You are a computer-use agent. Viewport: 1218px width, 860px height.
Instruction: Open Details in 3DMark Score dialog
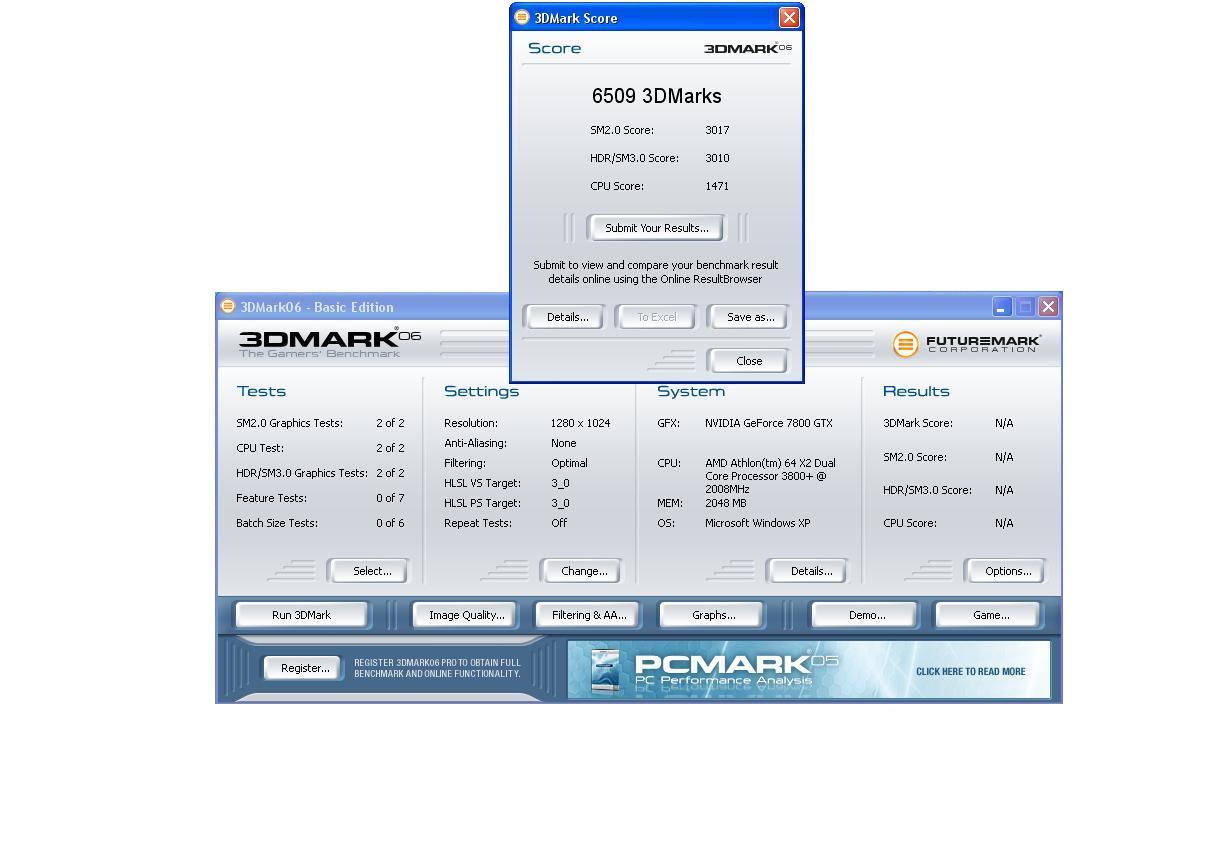[x=566, y=317]
